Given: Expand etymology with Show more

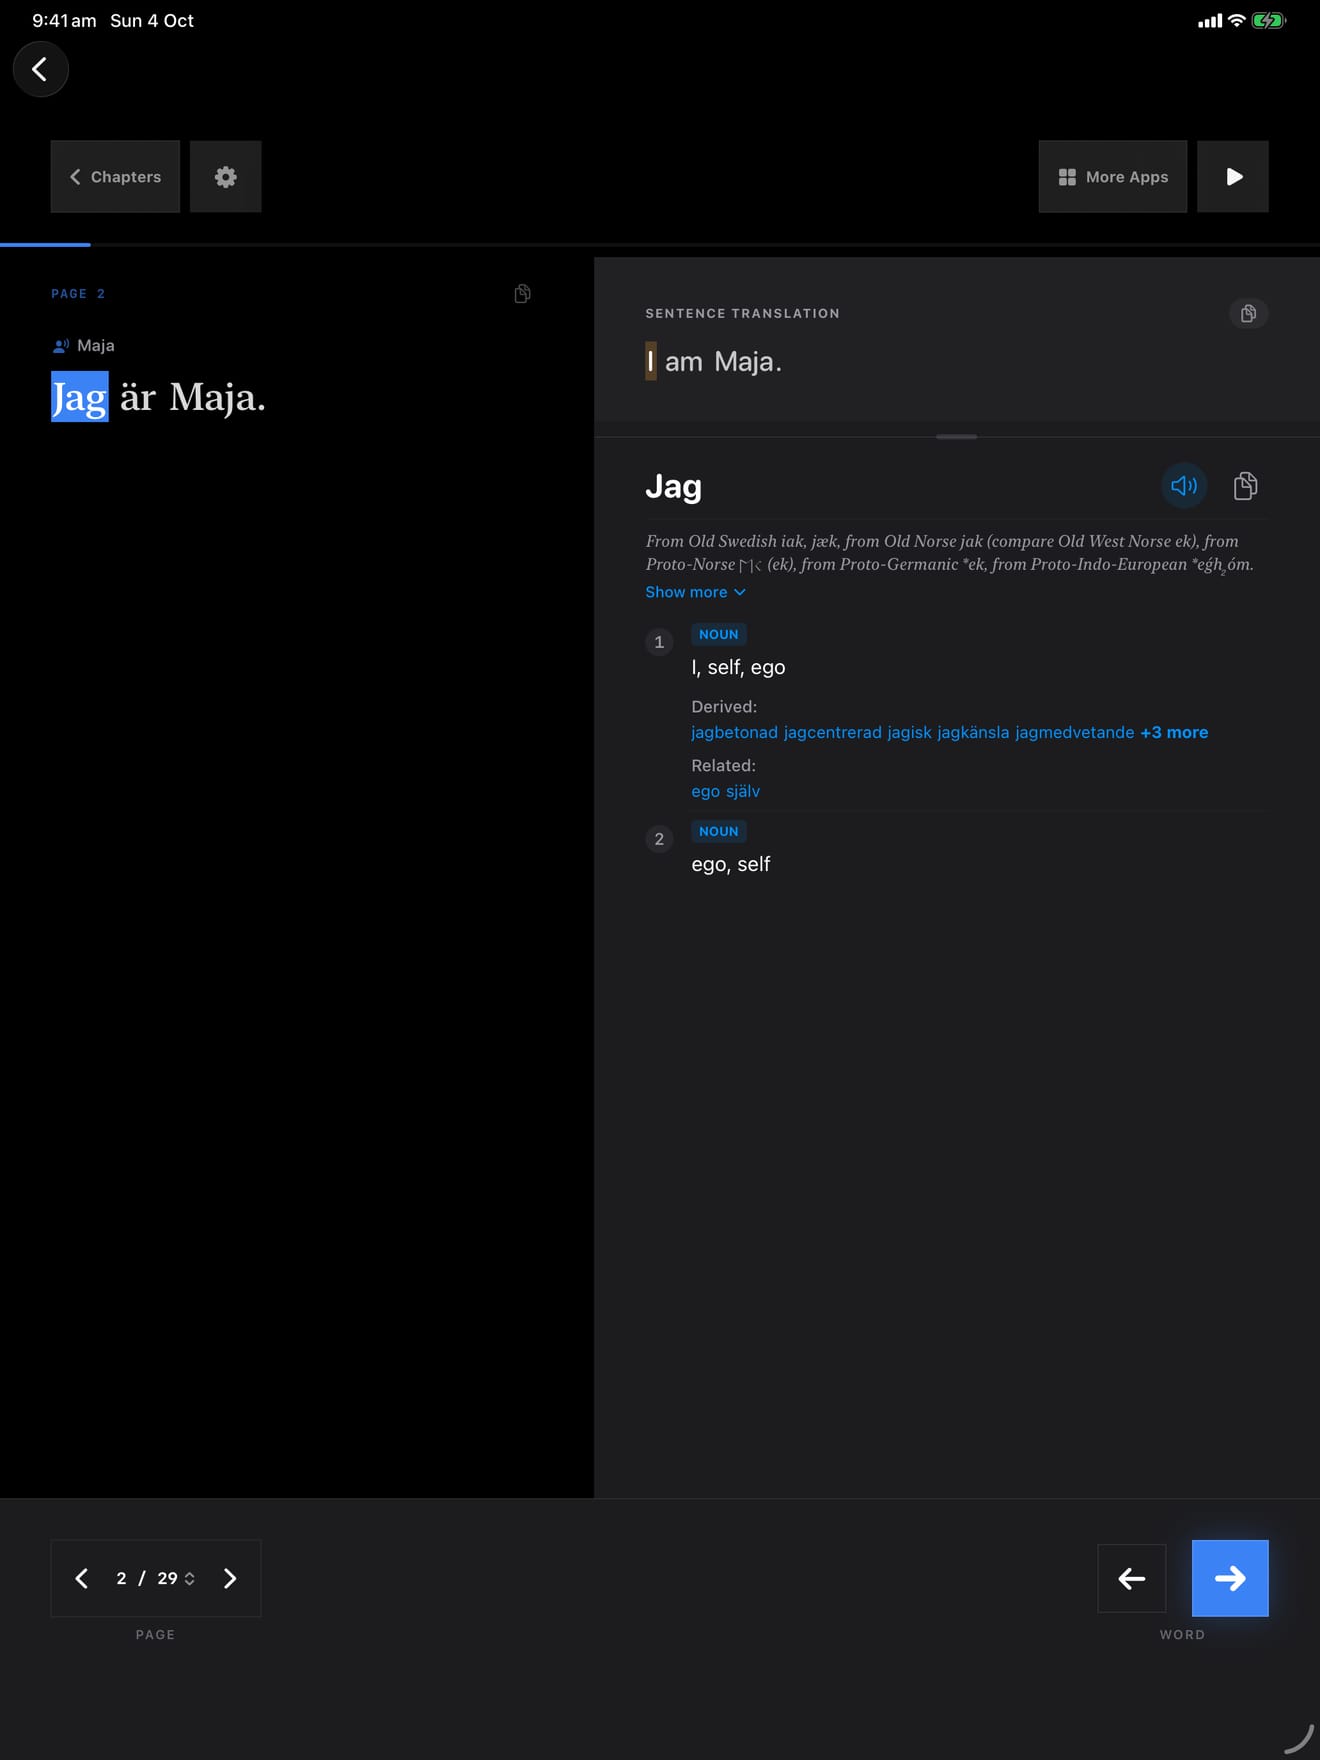Looking at the screenshot, I should pyautogui.click(x=695, y=592).
